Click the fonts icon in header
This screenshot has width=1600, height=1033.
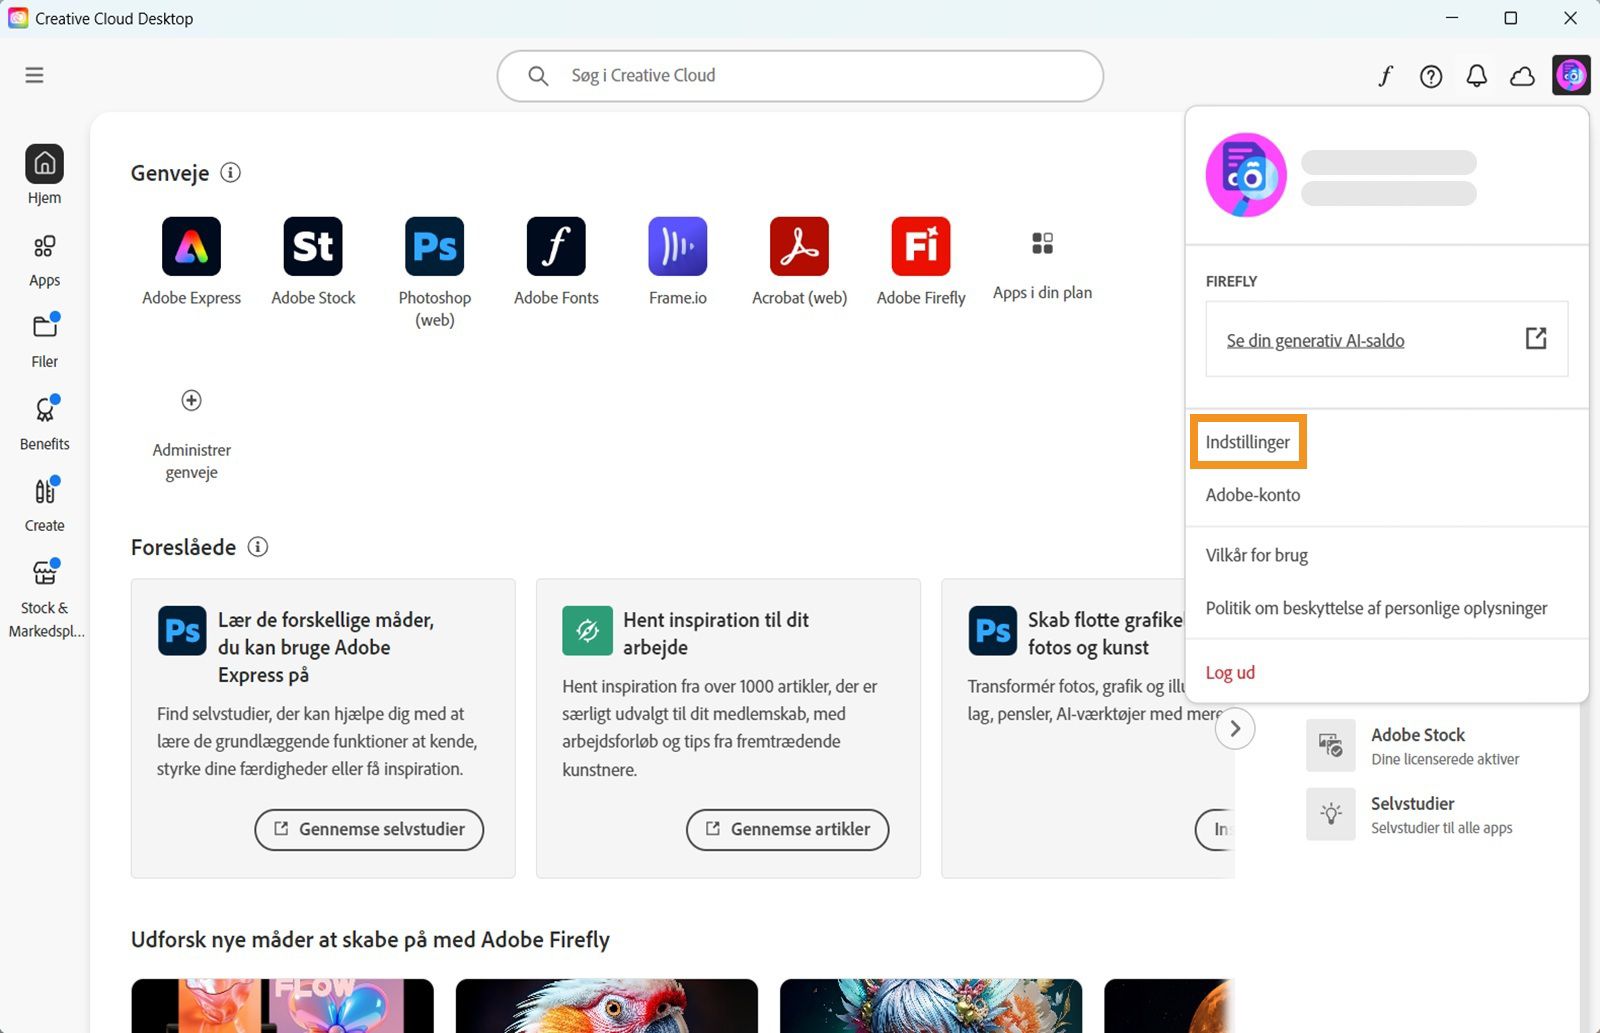click(x=1385, y=76)
